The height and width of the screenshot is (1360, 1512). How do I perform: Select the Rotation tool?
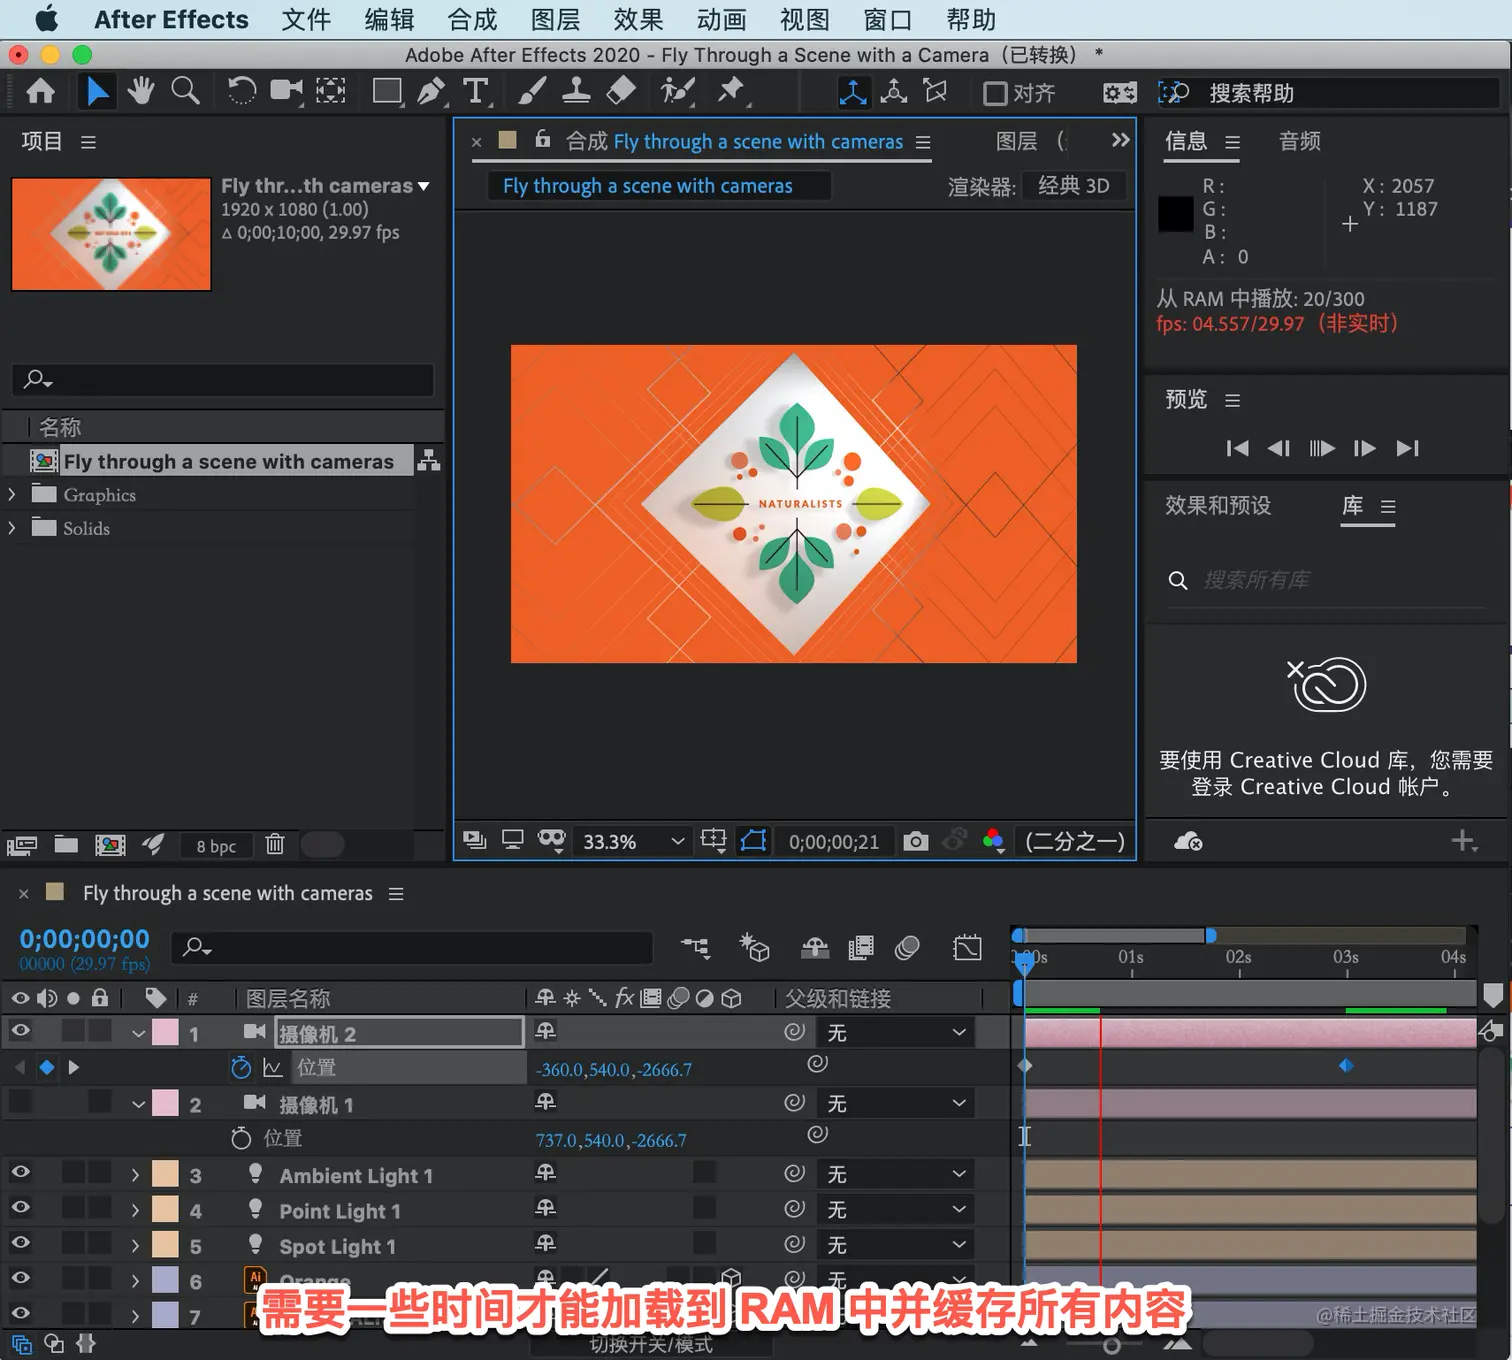tap(241, 92)
